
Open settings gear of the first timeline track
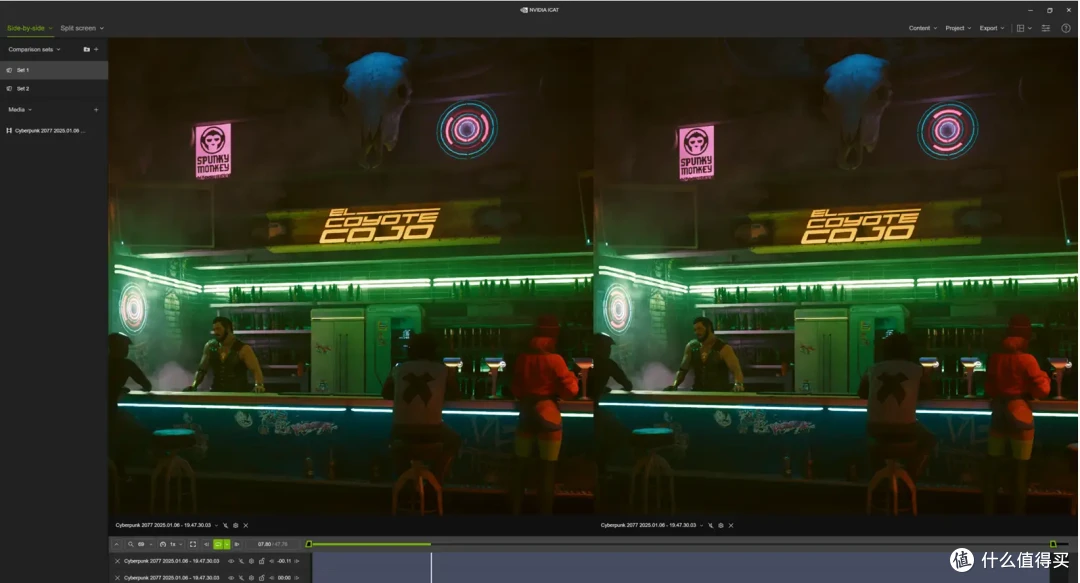point(251,562)
